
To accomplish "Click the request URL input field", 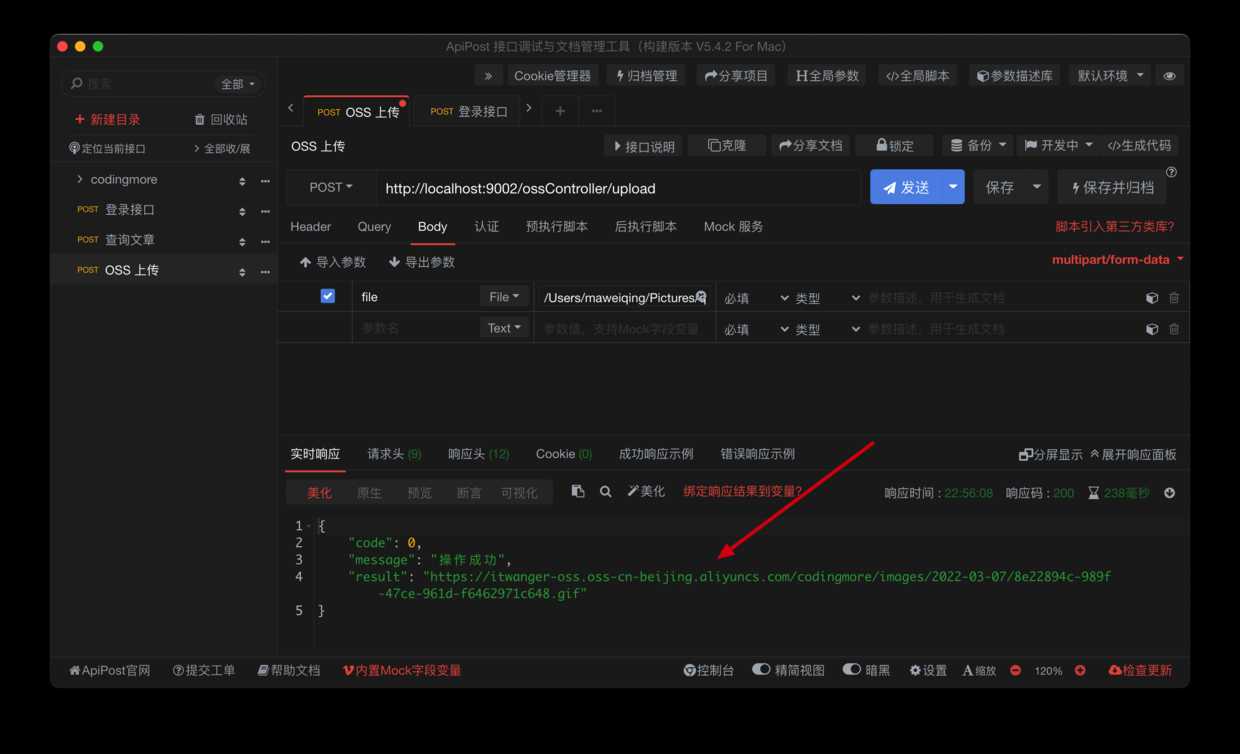I will click(615, 188).
